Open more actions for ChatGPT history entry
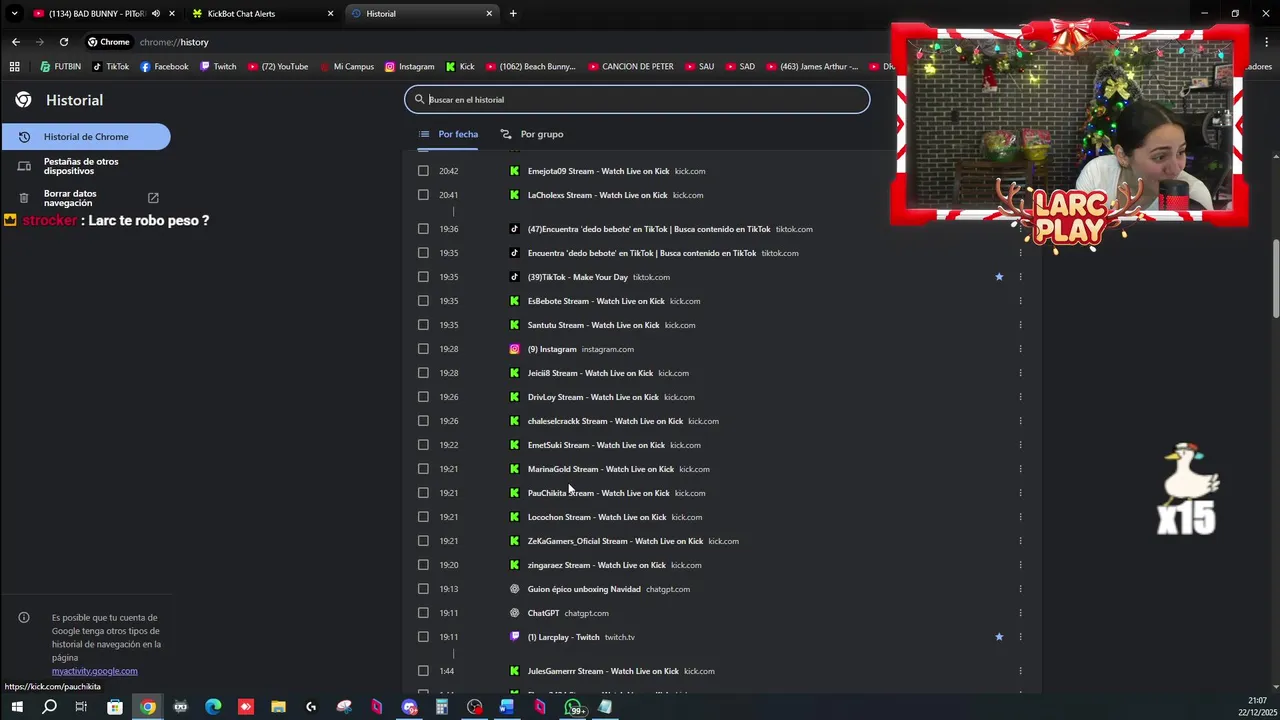Image resolution: width=1280 pixels, height=720 pixels. tap(1020, 613)
